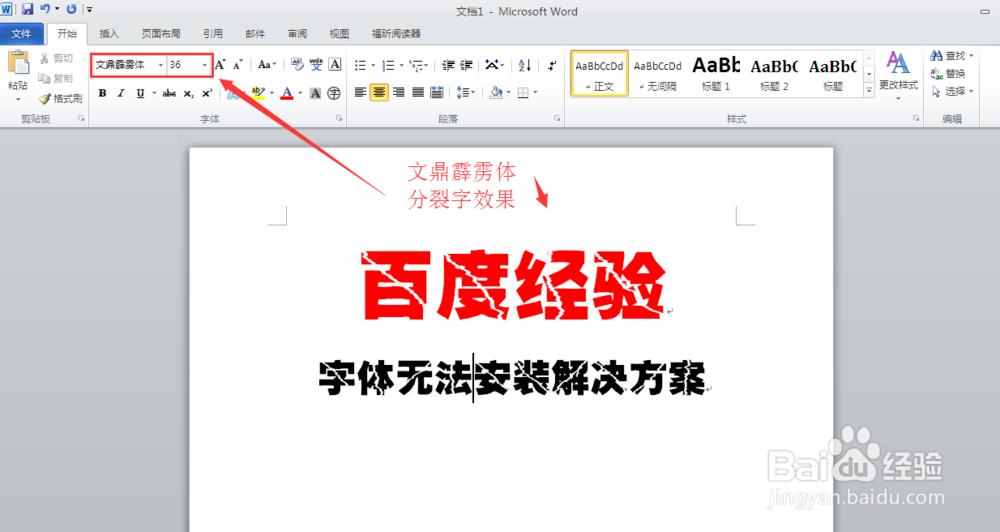Toggle Justify paragraph alignment
Image resolution: width=1000 pixels, height=532 pixels.
click(418, 93)
